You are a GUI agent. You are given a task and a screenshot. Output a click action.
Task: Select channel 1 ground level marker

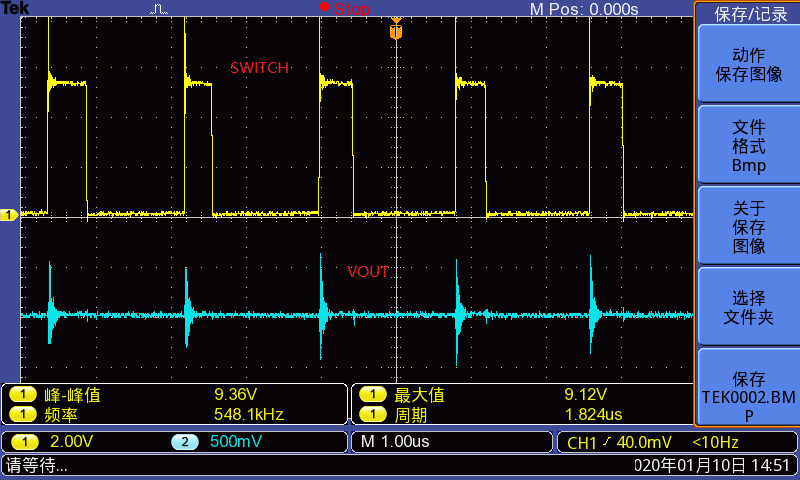9,215
